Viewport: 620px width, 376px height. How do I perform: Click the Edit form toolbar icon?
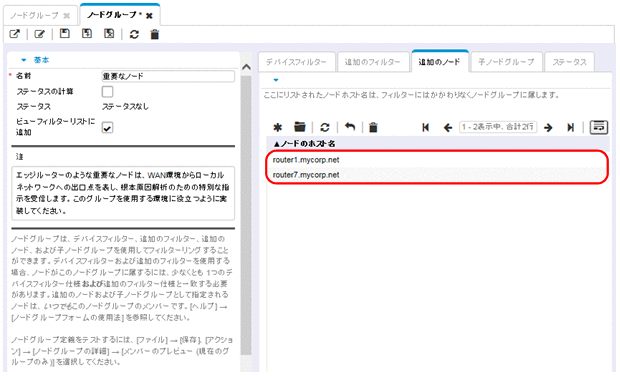click(x=40, y=34)
